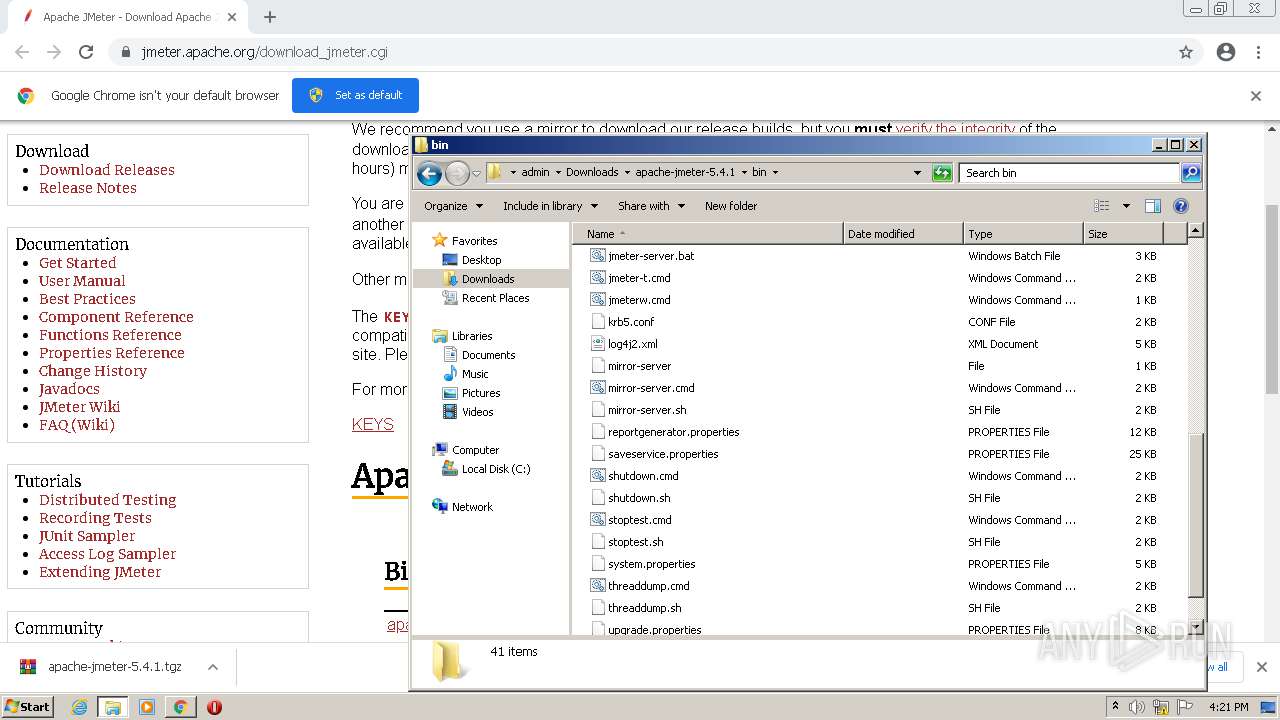Expand address bar history dropdown
The image size is (1280, 720).
[917, 173]
